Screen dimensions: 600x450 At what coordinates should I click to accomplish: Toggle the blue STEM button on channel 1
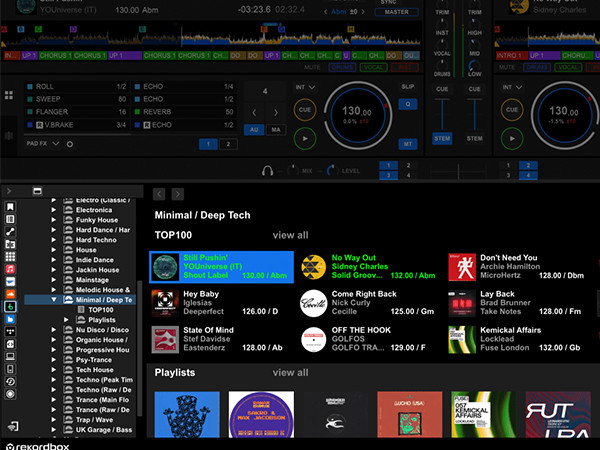[442, 139]
